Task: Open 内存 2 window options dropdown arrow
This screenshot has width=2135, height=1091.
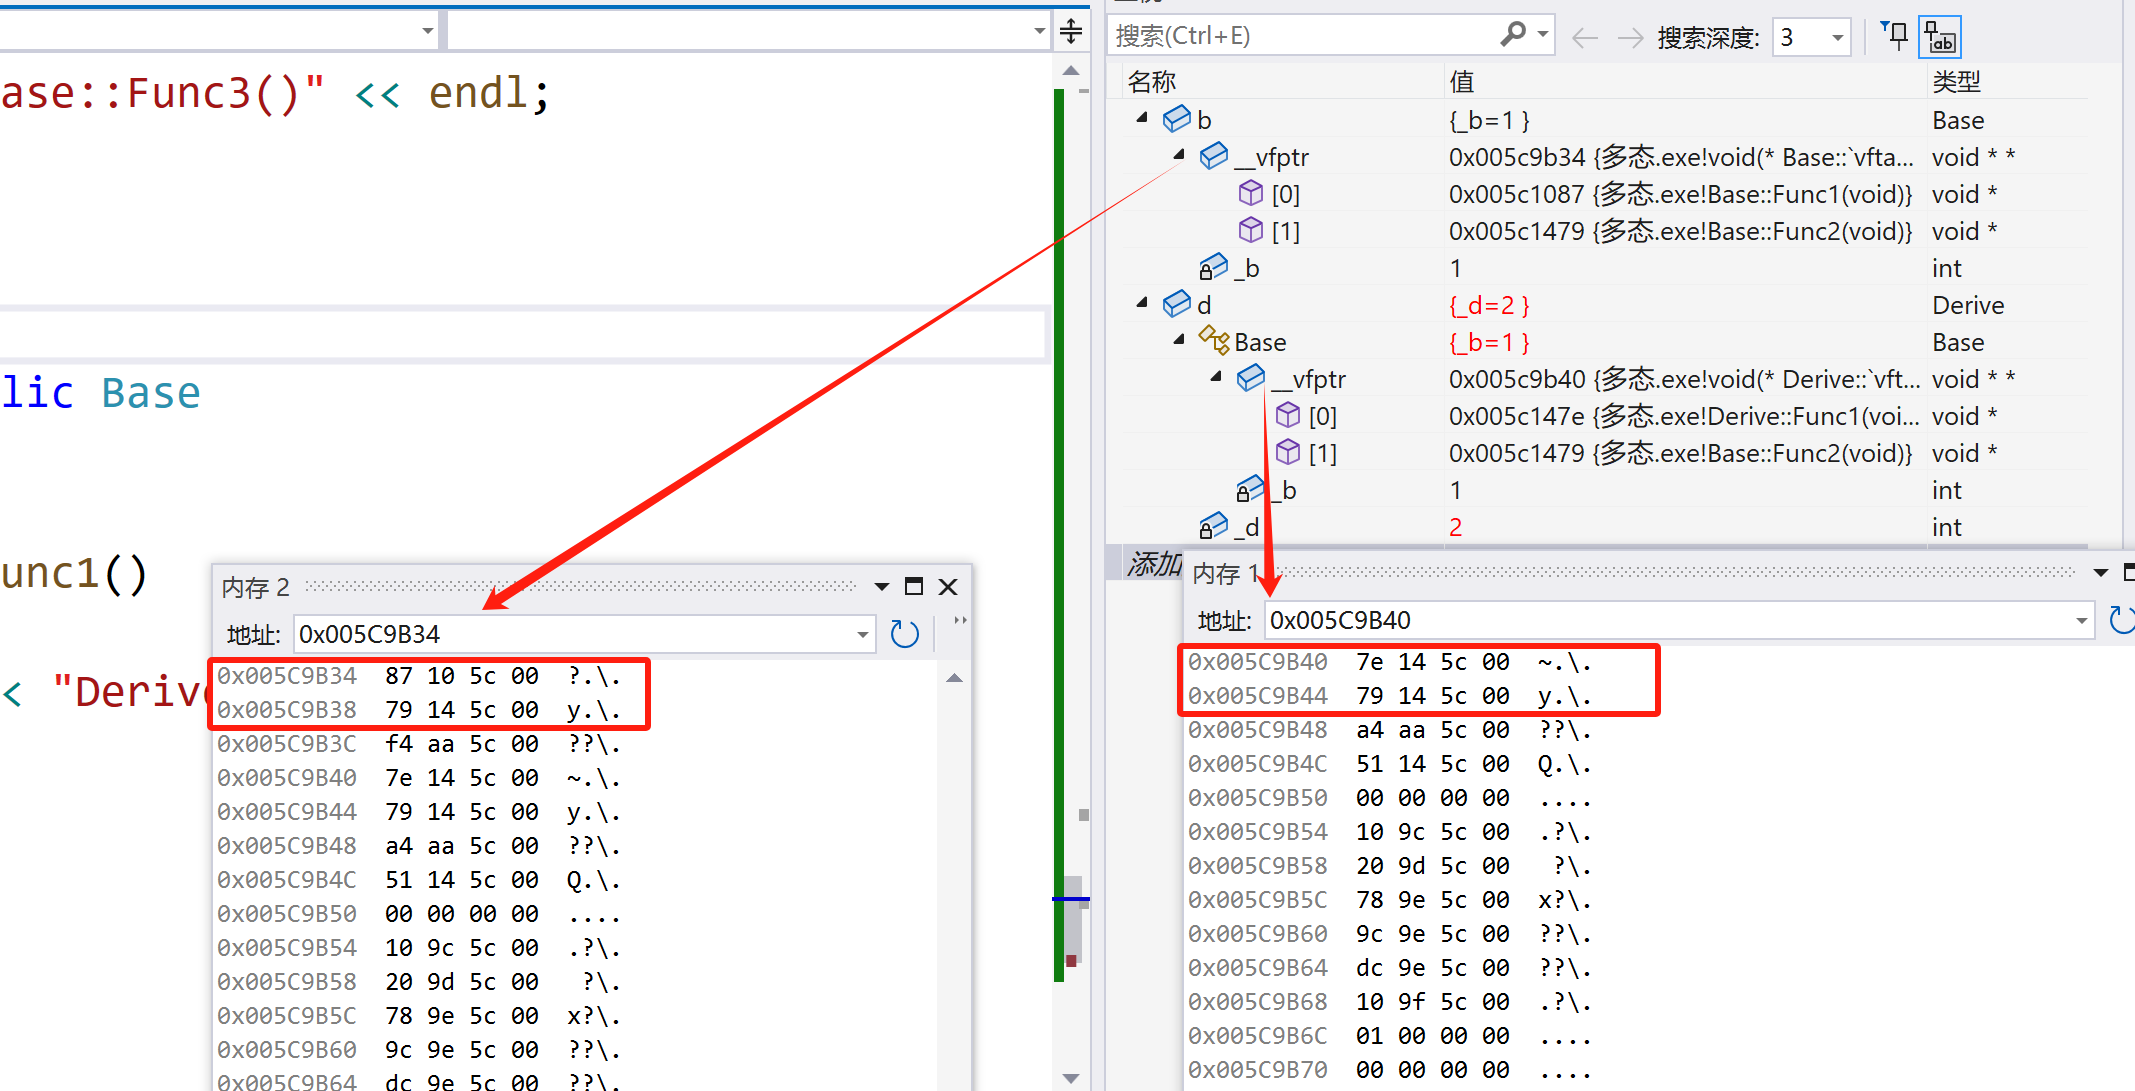Action: (881, 587)
